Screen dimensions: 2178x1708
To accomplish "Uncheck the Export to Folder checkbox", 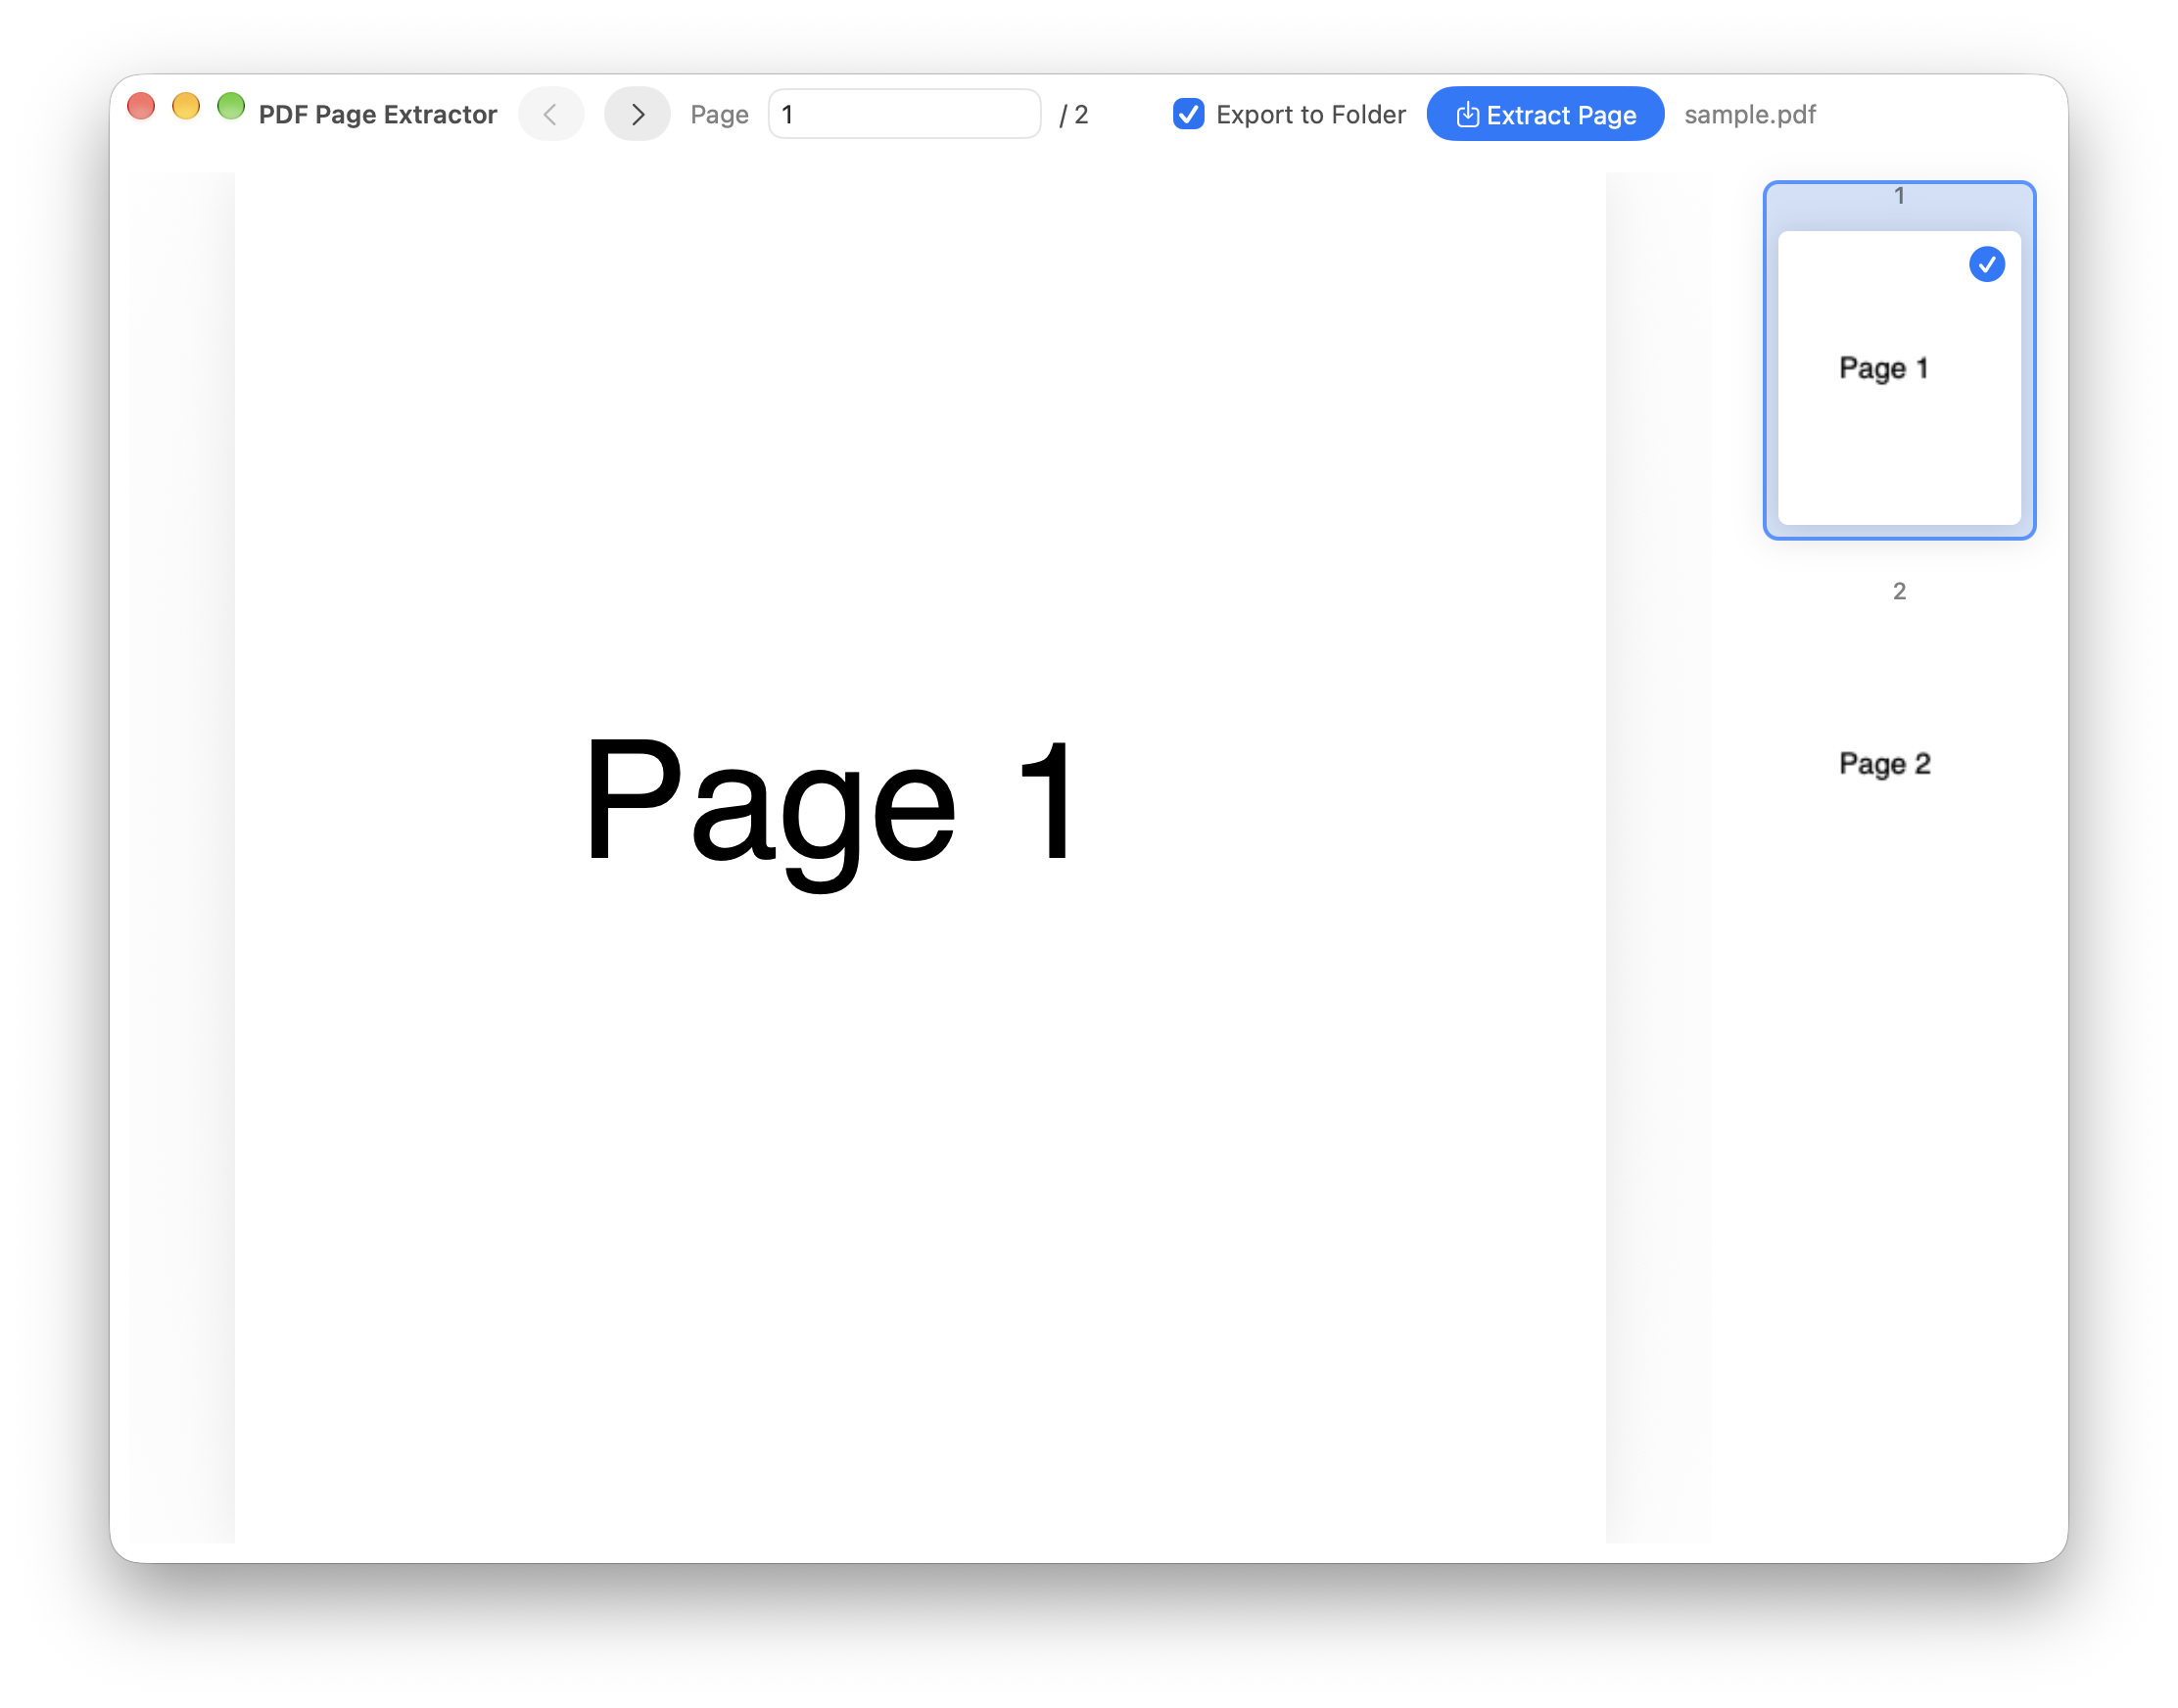I will [1188, 114].
